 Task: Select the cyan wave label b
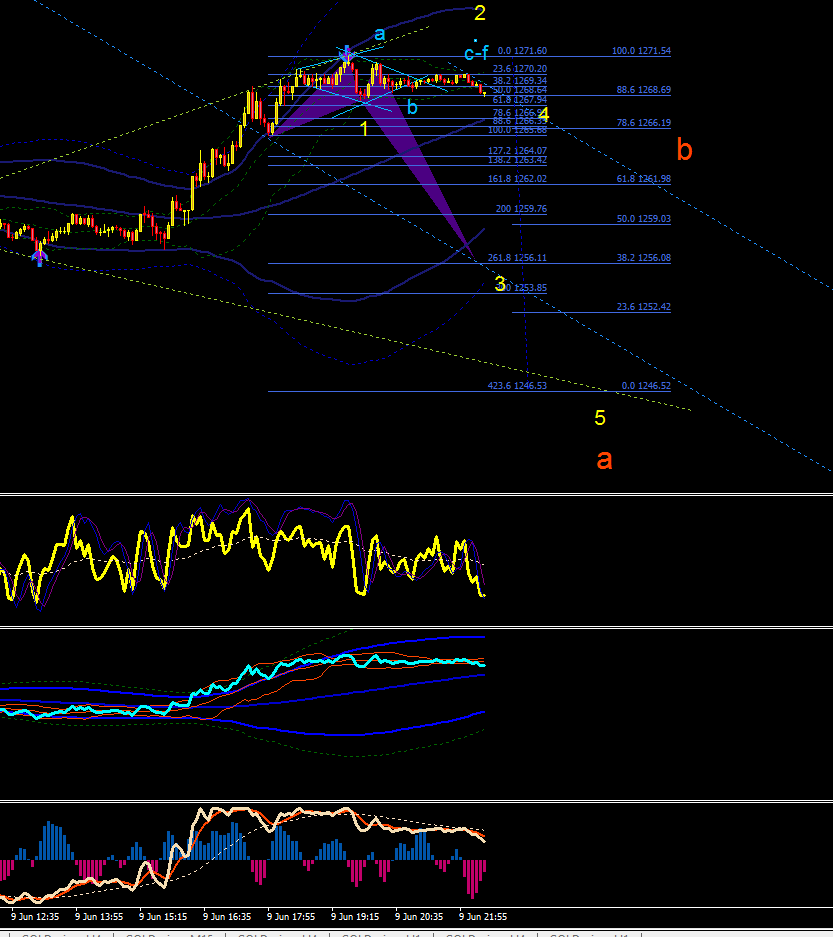(x=412, y=108)
